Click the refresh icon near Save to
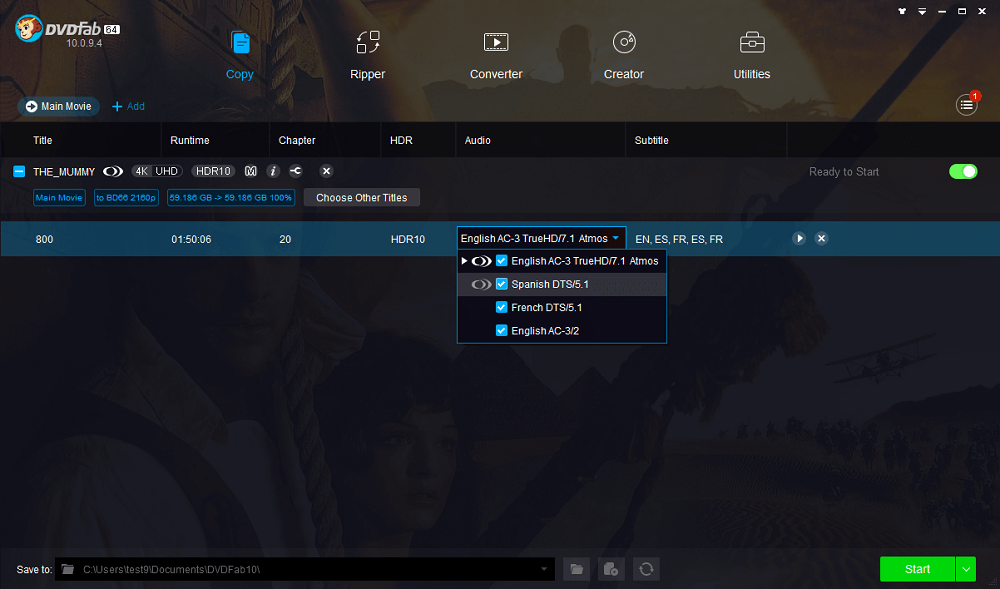The image size is (1000, 589). [646, 569]
